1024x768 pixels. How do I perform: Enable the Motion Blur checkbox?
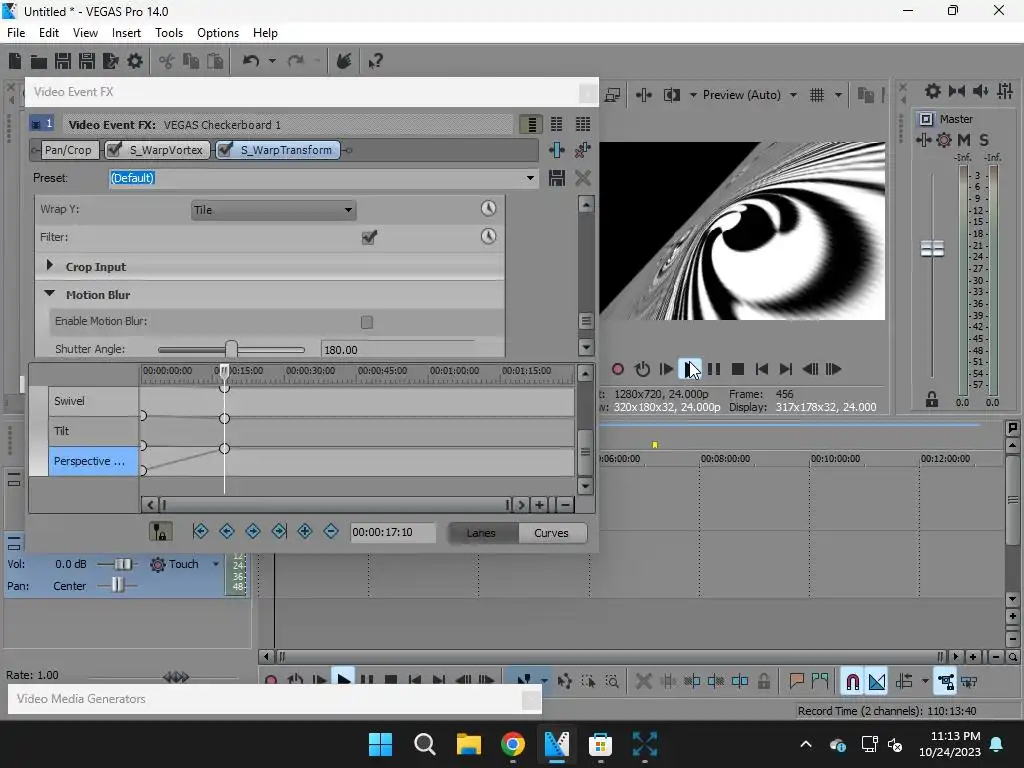point(367,322)
